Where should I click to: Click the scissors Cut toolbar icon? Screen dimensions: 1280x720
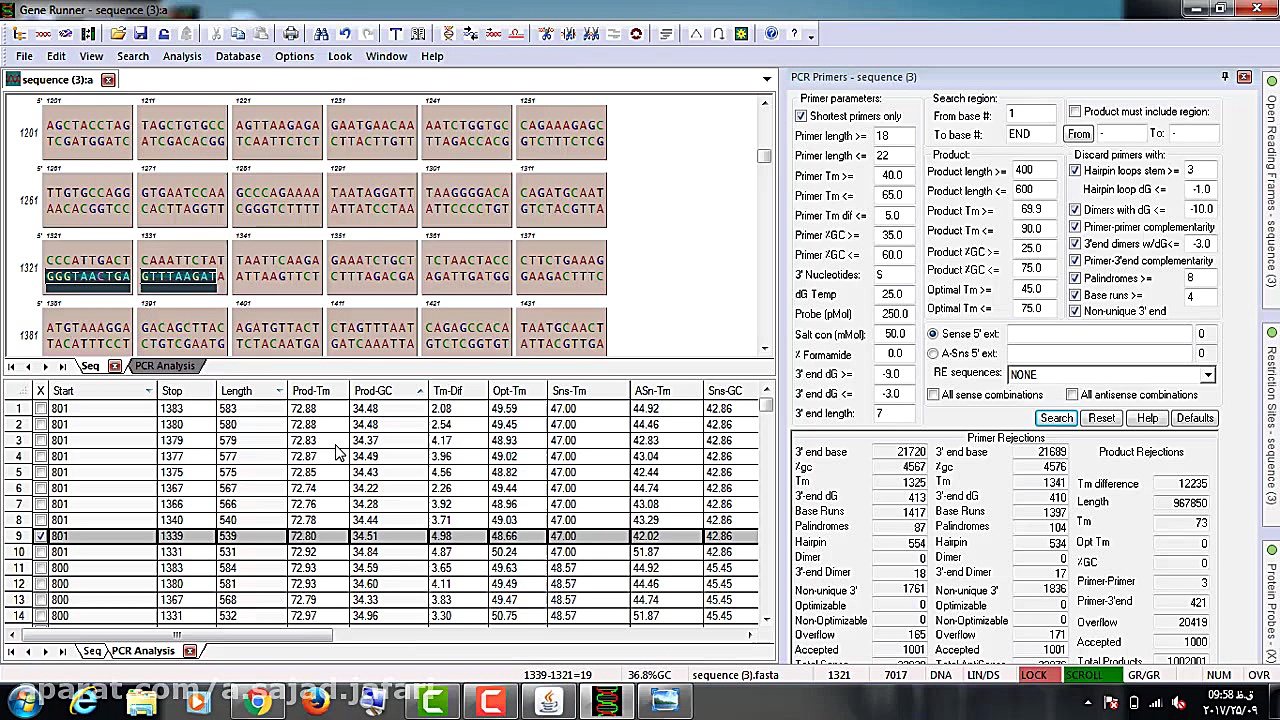tap(216, 34)
